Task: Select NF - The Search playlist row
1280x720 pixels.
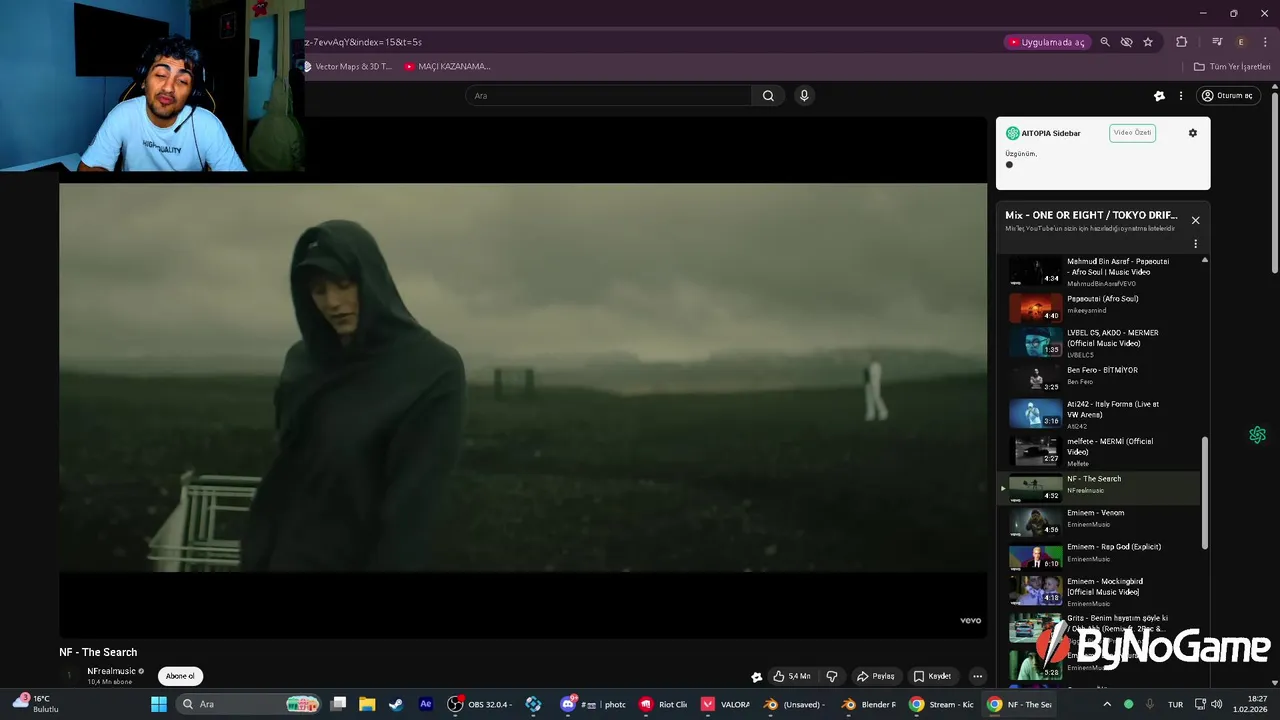Action: pyautogui.click(x=1100, y=487)
